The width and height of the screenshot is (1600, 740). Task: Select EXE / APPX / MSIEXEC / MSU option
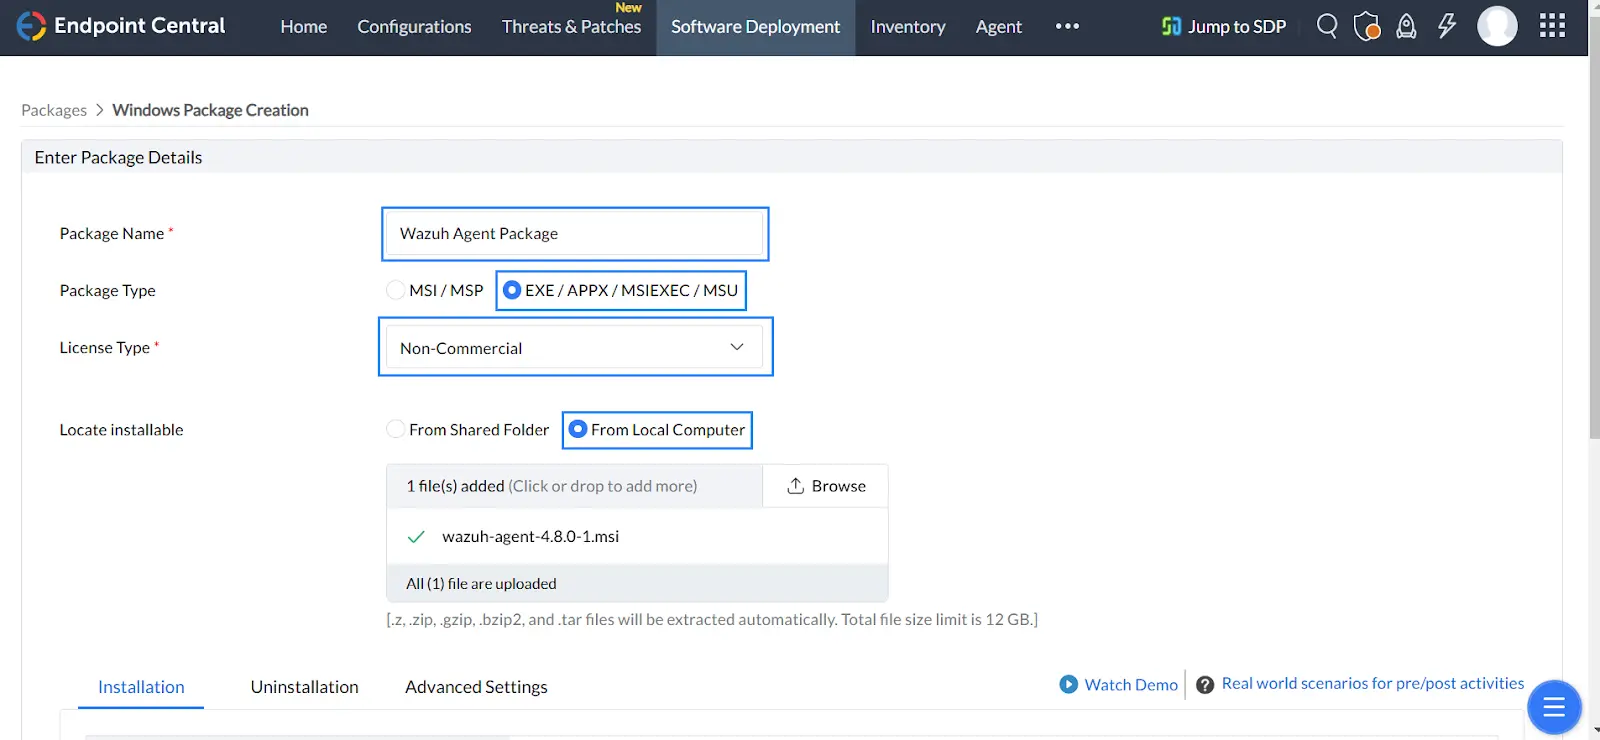(x=621, y=290)
